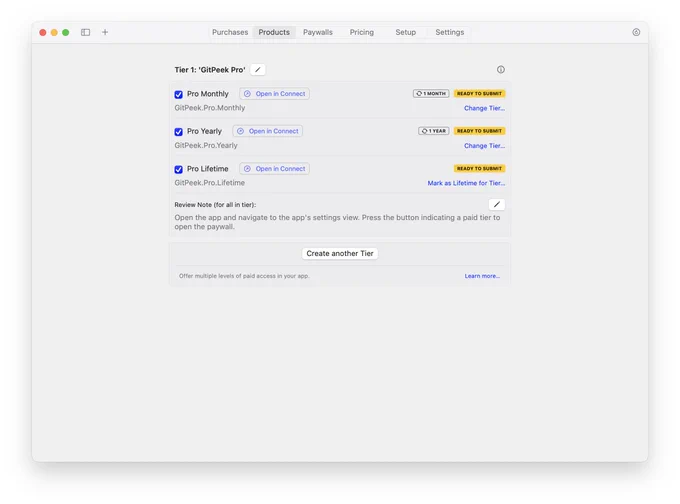Click product ID GitPeek.Pro.Lifetime
Image resolution: width=680 pixels, height=504 pixels.
pos(209,183)
